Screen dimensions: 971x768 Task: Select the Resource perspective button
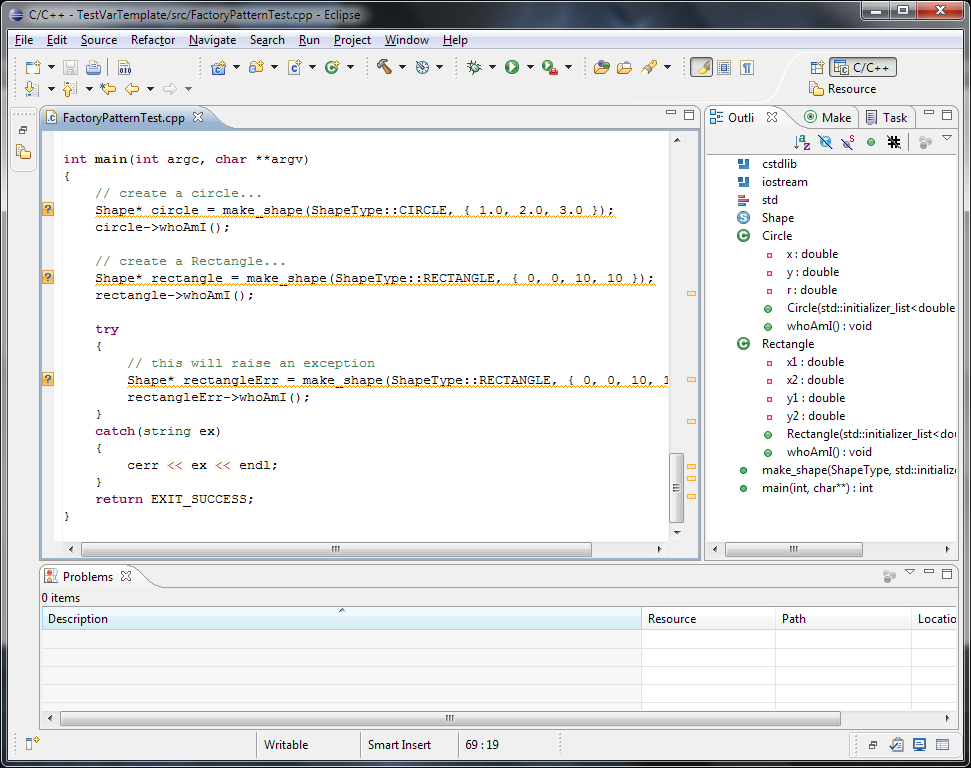[843, 89]
